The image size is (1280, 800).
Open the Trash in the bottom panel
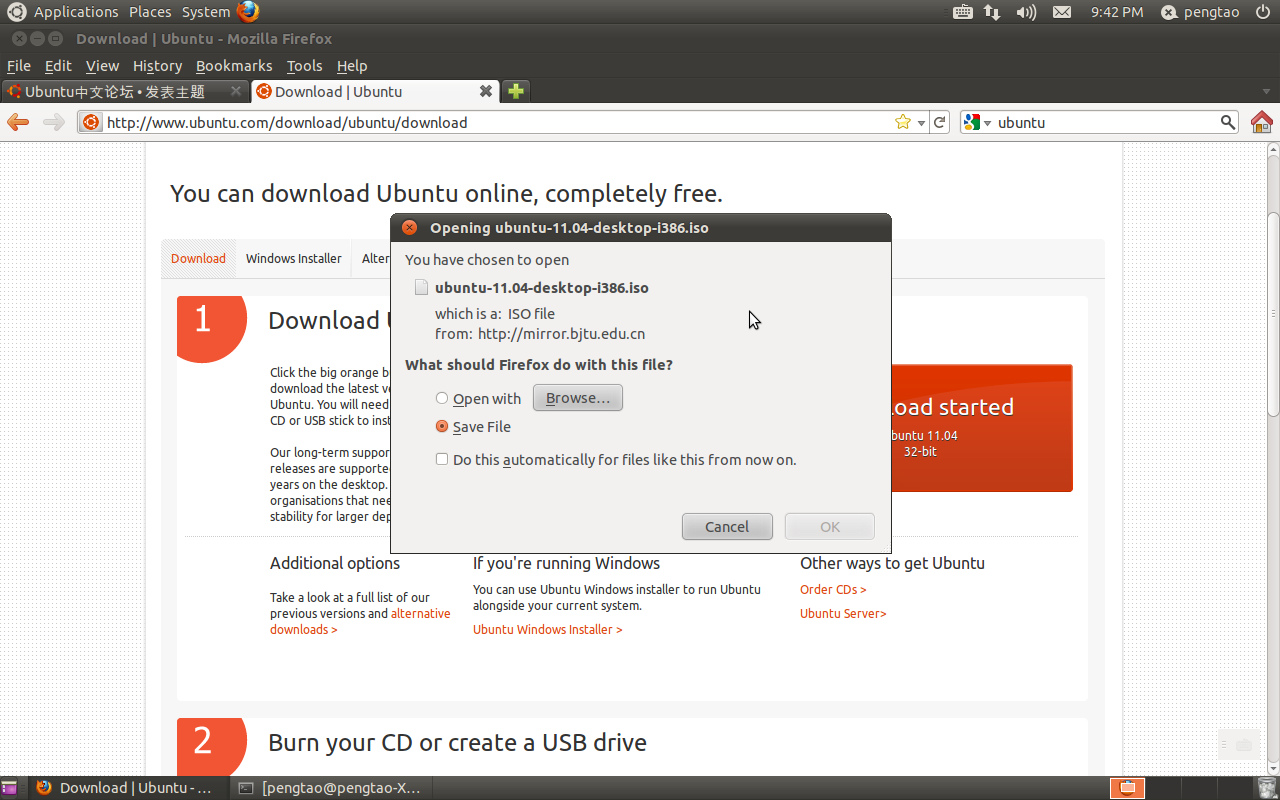pos(1267,788)
